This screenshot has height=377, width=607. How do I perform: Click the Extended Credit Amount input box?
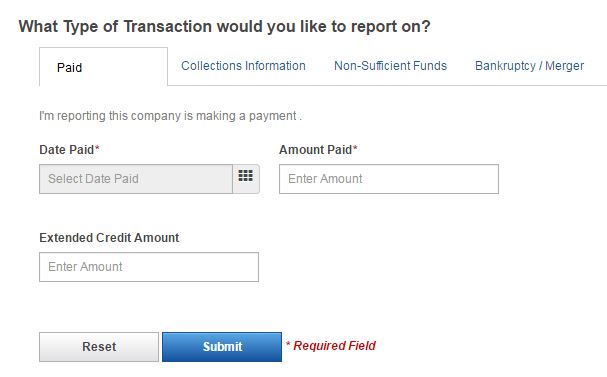pyautogui.click(x=149, y=267)
